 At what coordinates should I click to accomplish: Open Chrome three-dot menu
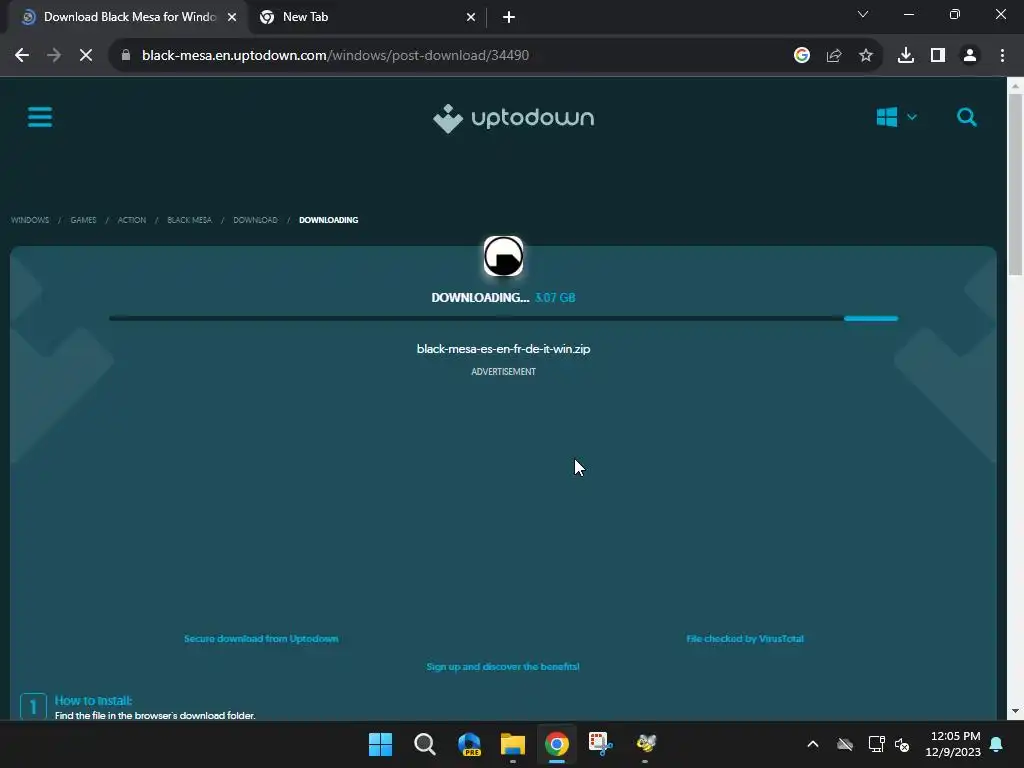tap(1002, 56)
